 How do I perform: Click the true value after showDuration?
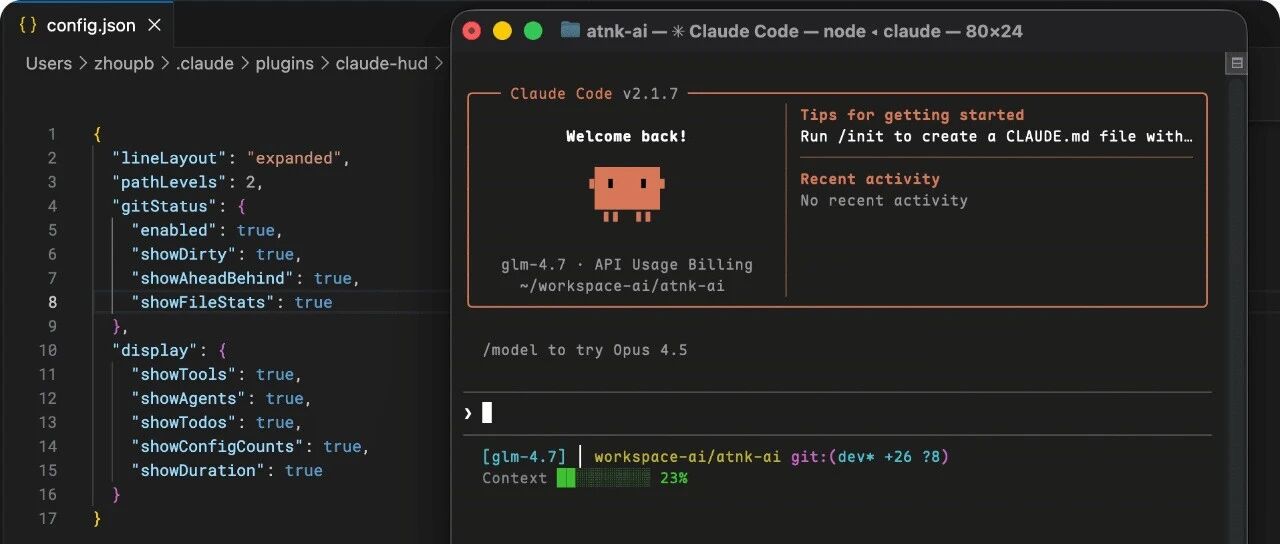304,470
